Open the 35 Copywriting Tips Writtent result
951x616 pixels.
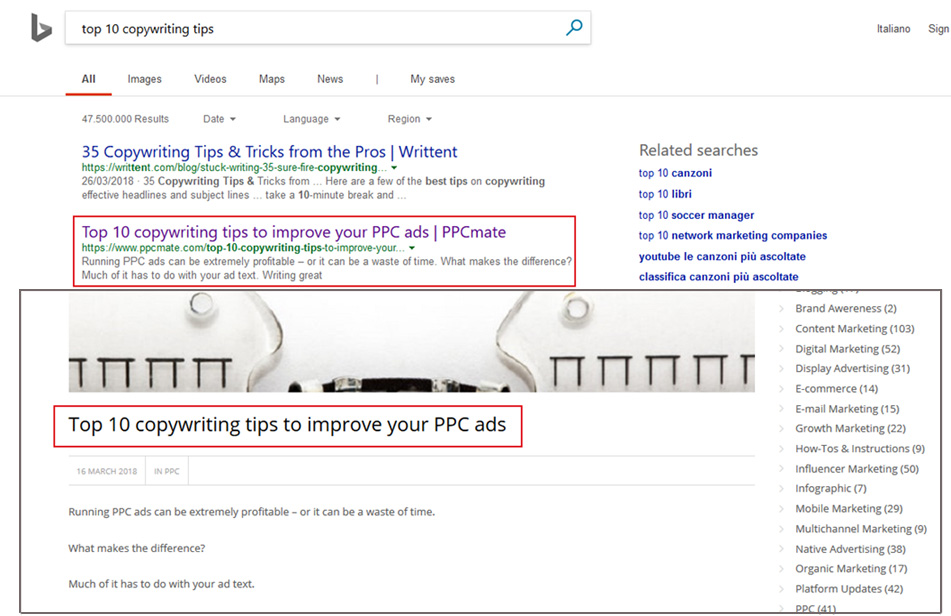click(269, 152)
